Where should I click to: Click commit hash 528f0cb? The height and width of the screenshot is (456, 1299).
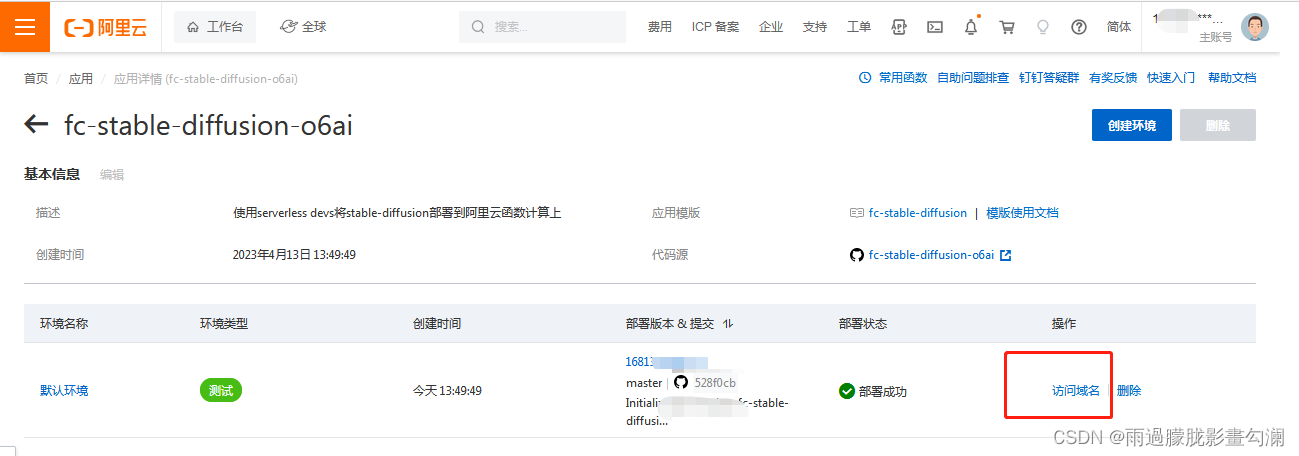[x=715, y=383]
